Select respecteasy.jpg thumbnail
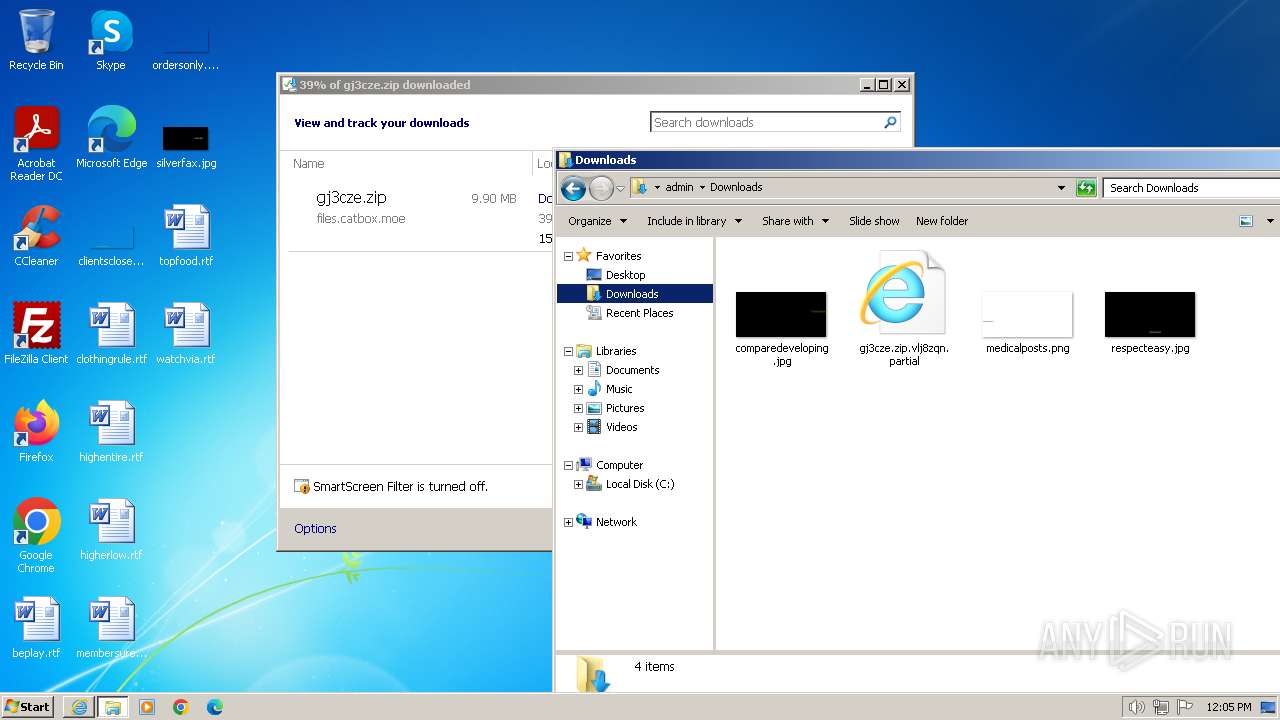Screen dimensions: 1280x720 pyautogui.click(x=1150, y=323)
